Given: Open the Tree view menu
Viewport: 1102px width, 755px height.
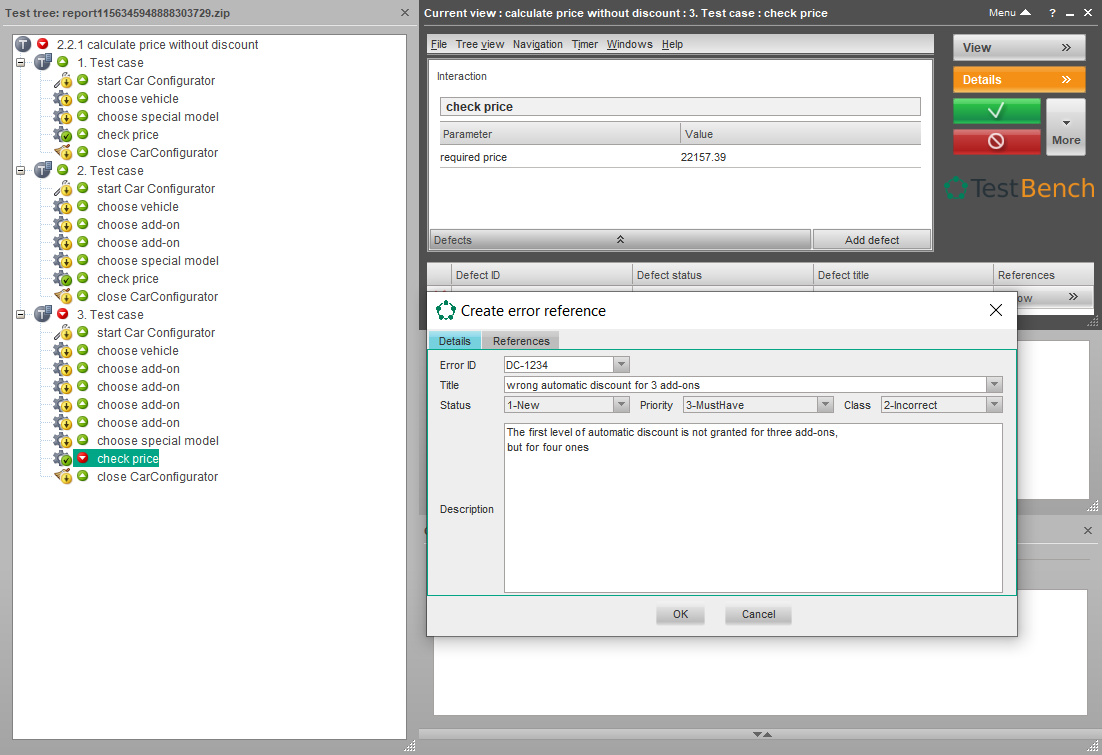Looking at the screenshot, I should 479,44.
